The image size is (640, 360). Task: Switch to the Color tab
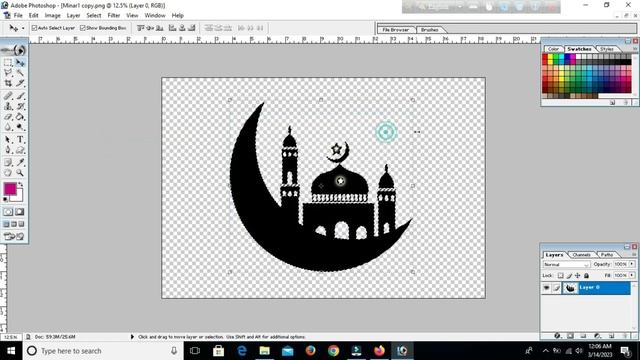(553, 49)
